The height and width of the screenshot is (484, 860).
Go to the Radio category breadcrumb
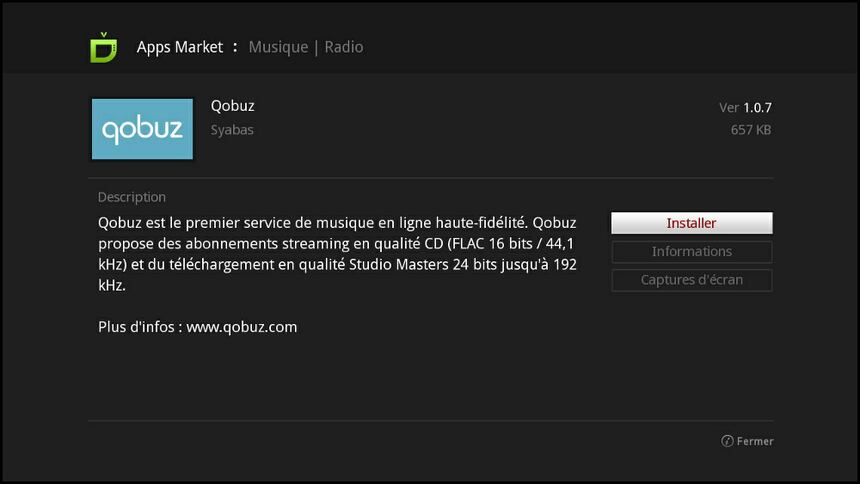(x=343, y=47)
